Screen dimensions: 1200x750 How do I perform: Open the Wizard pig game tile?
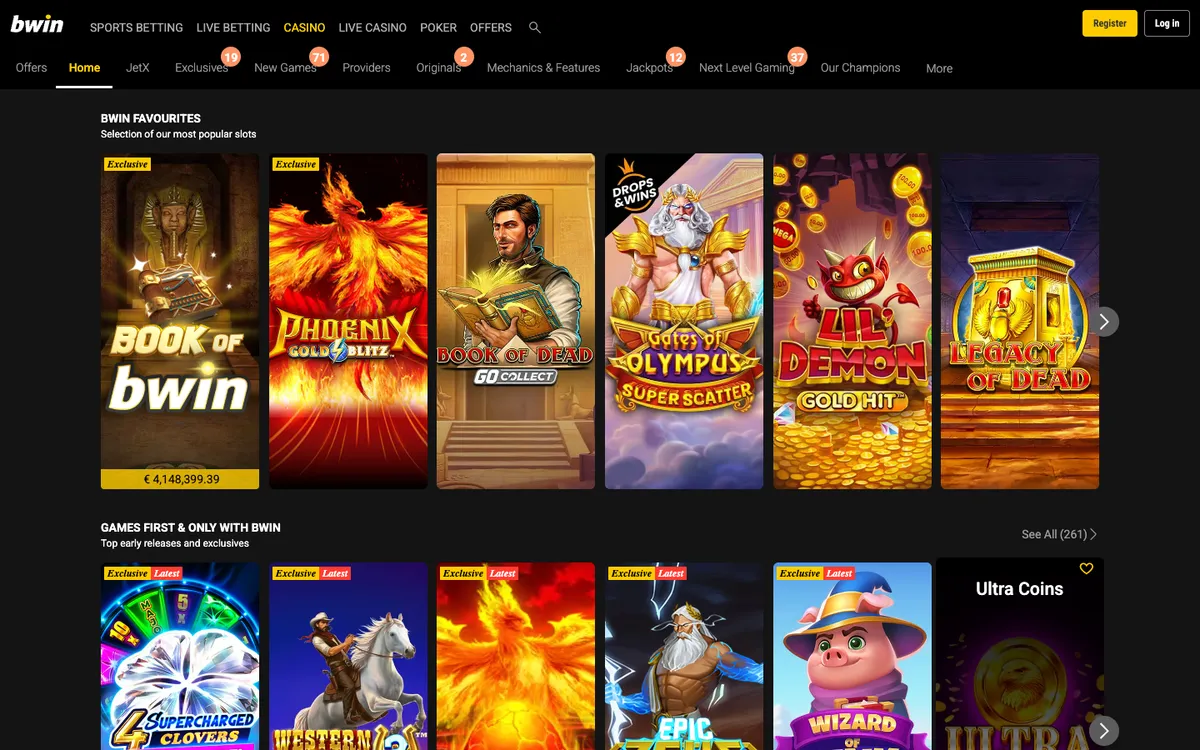(852, 656)
